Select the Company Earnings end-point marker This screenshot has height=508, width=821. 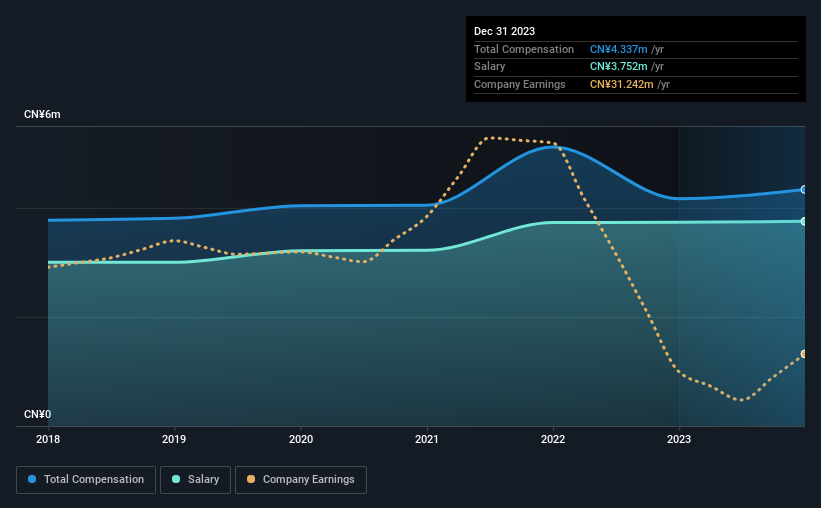click(x=804, y=354)
